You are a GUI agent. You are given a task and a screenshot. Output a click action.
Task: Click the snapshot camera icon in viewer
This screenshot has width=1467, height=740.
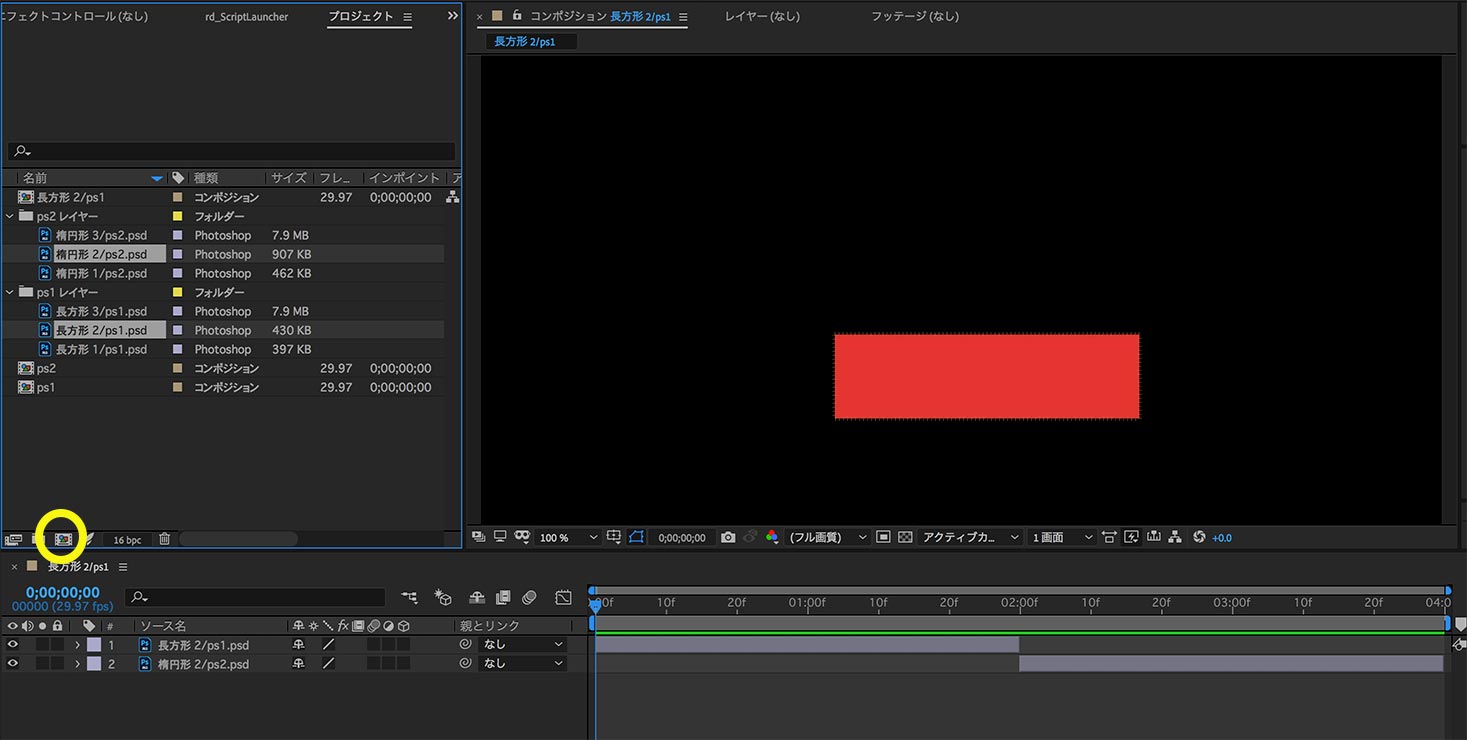tap(728, 537)
